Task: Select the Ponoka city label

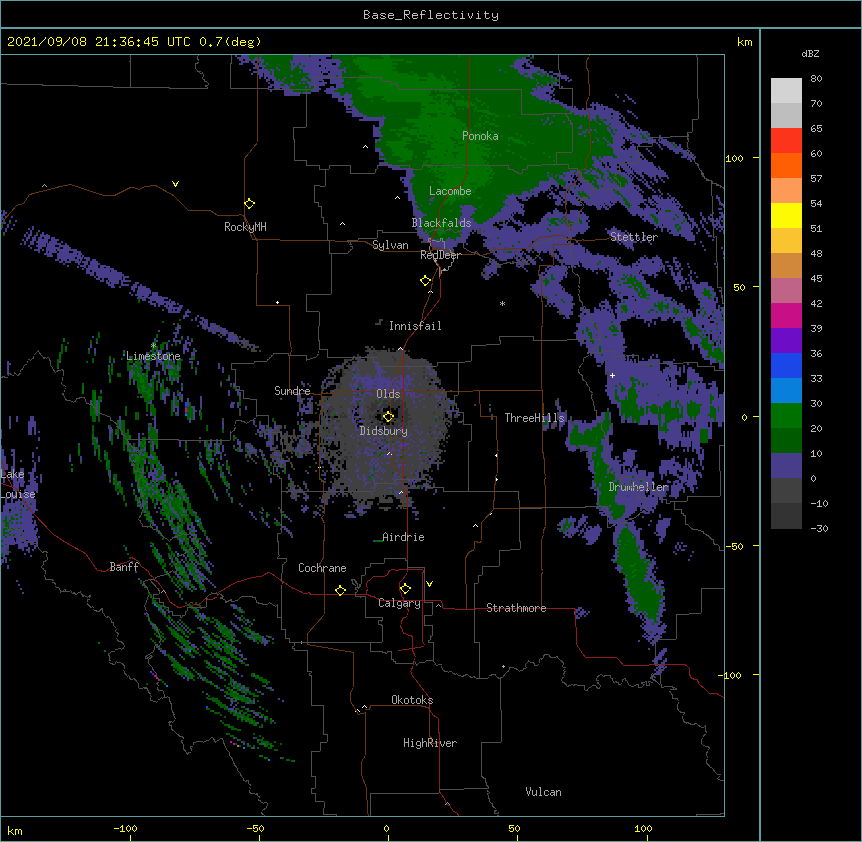Action: 480,136
